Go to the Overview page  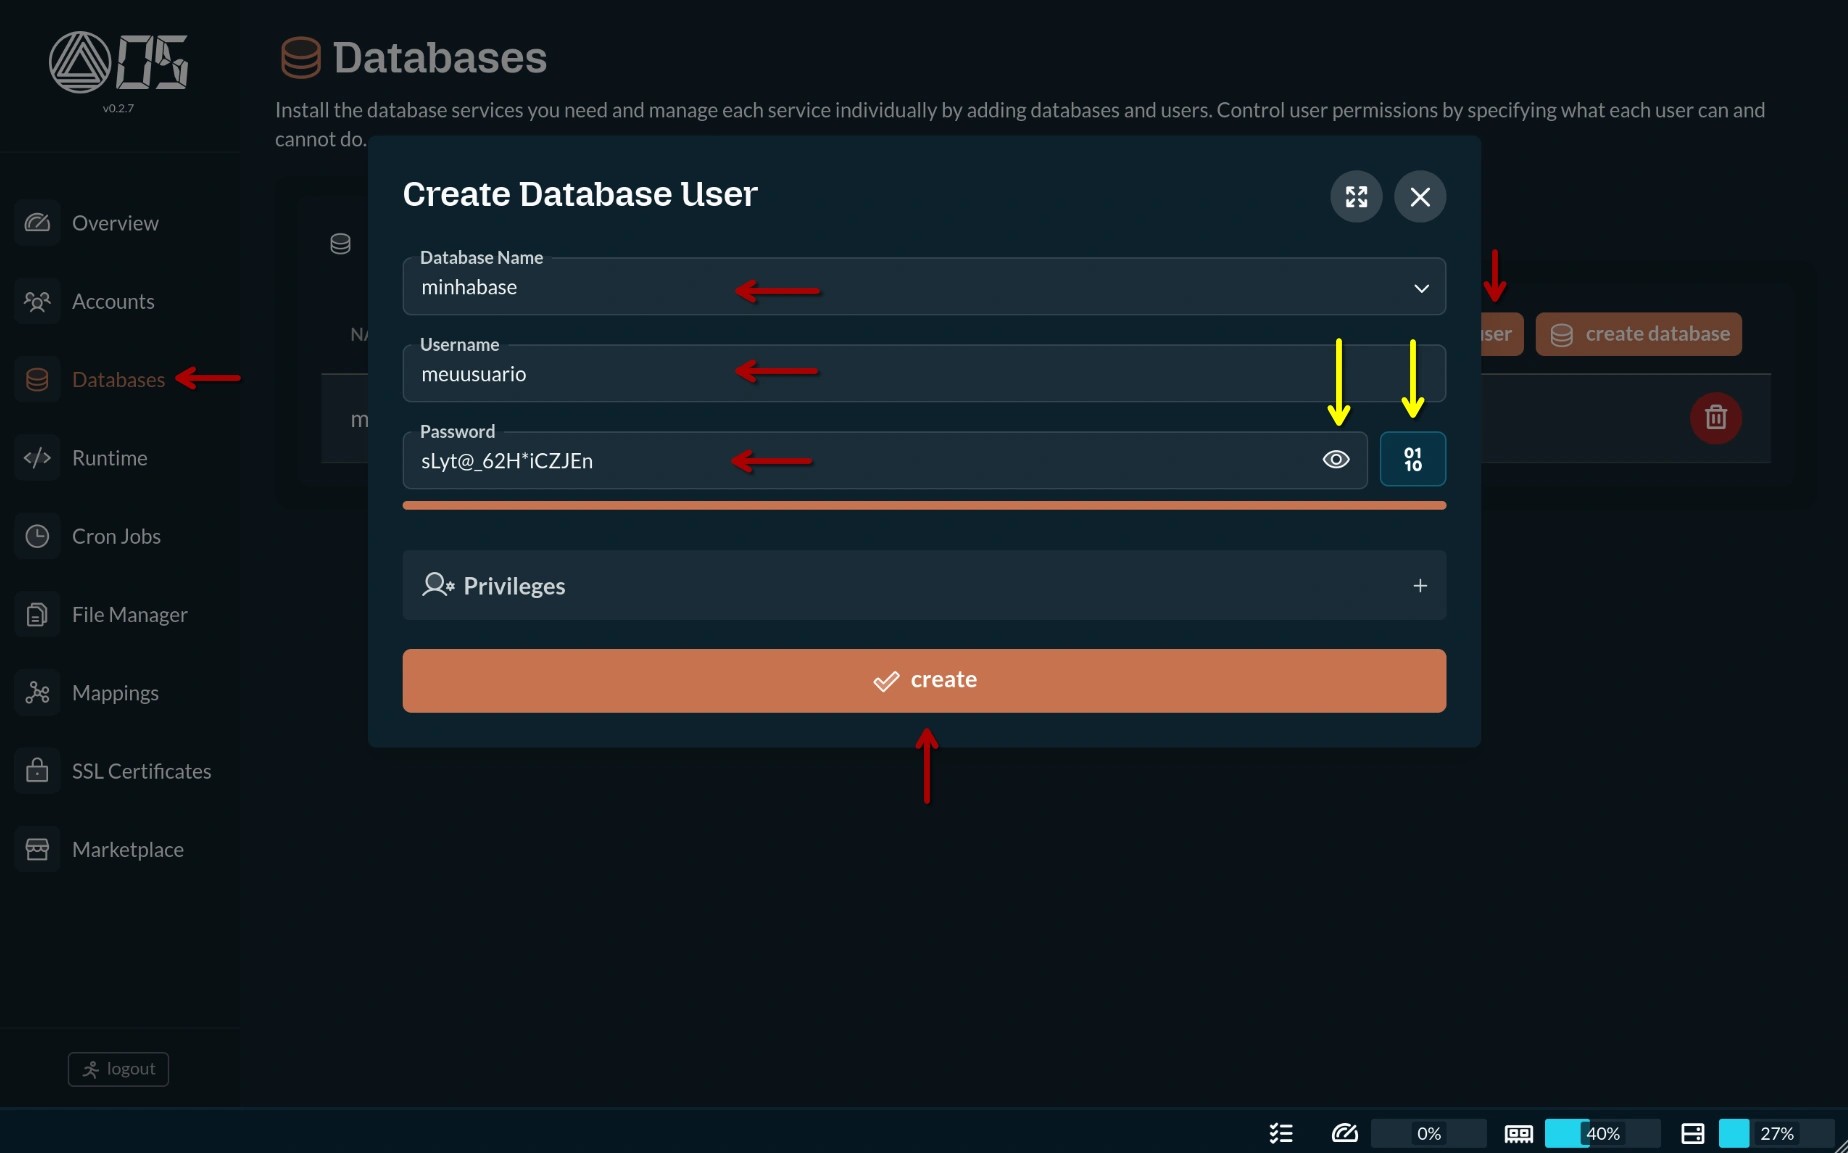click(114, 223)
